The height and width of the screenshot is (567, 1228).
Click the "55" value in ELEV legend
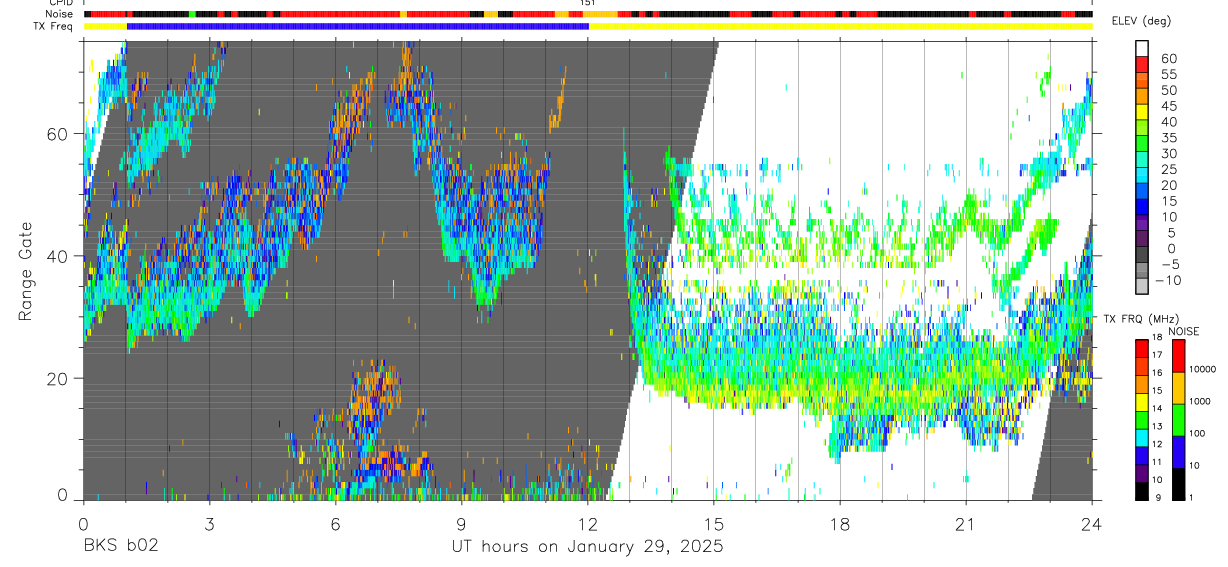[x=1169, y=74]
